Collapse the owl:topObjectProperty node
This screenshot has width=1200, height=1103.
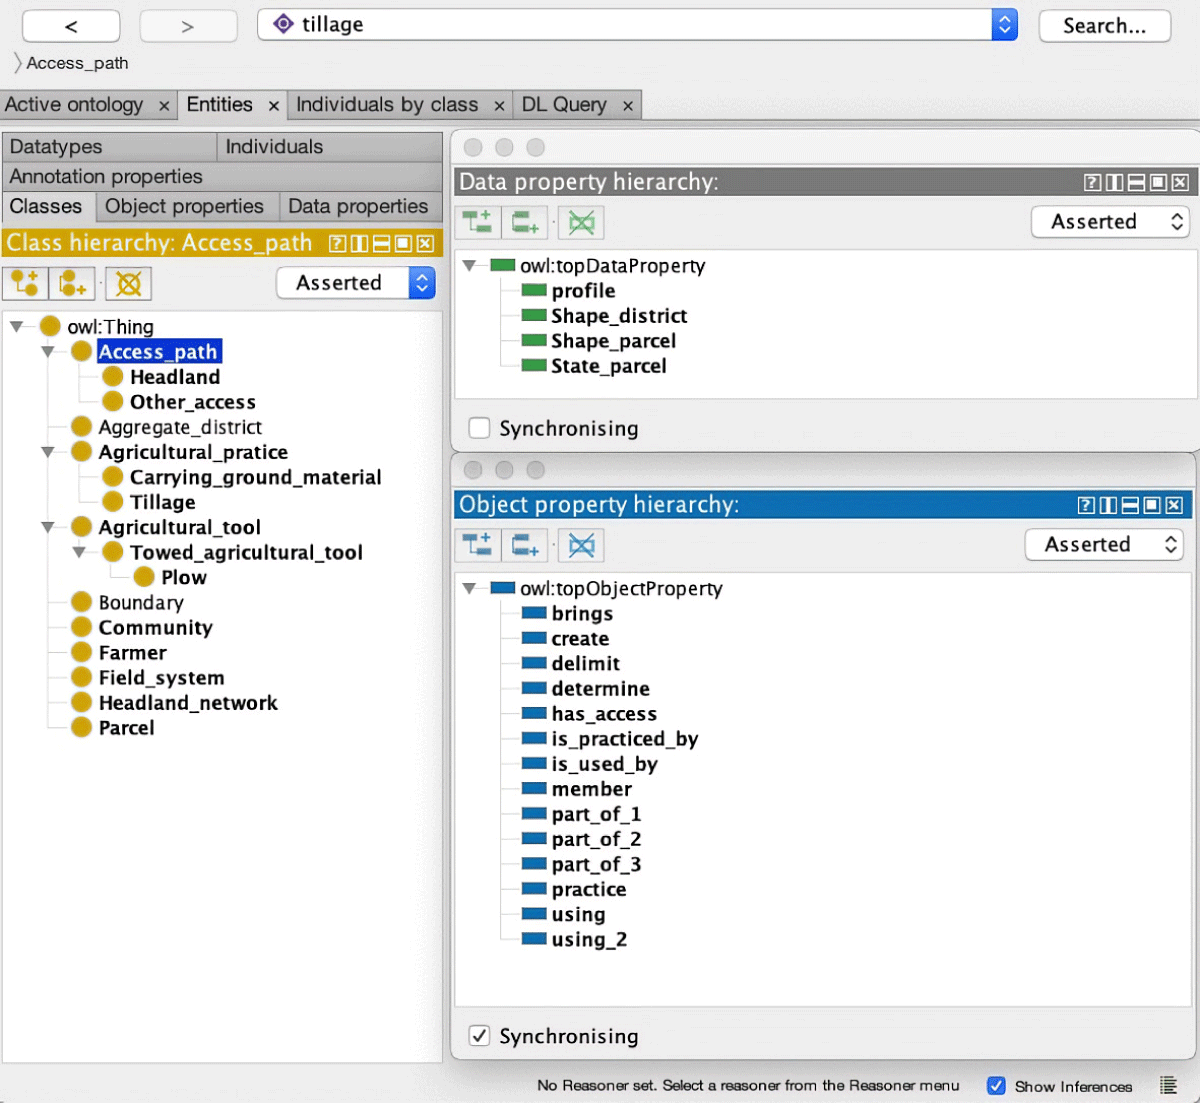(x=469, y=589)
